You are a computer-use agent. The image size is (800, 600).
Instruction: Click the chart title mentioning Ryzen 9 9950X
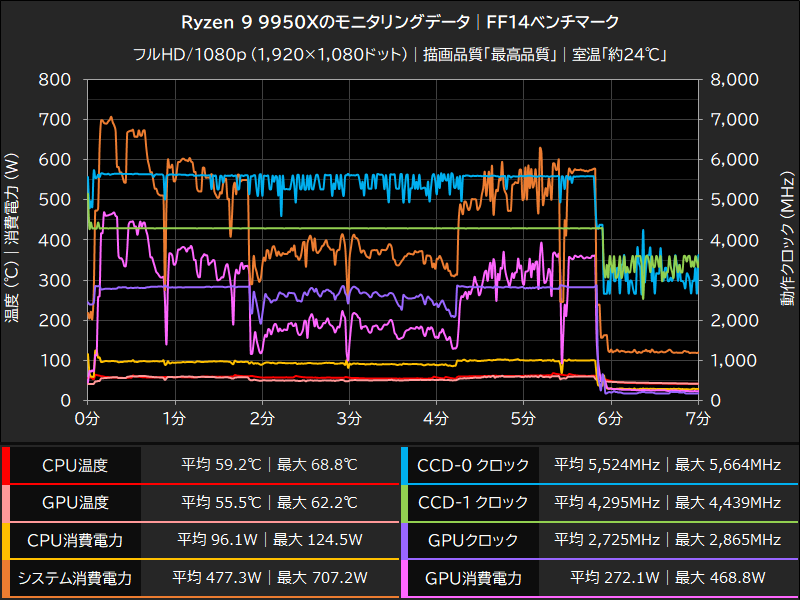point(400,17)
